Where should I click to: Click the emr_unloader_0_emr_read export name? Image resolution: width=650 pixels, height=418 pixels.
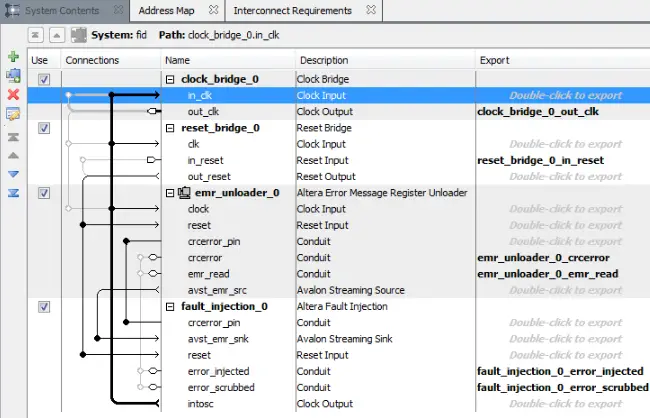[548, 274]
